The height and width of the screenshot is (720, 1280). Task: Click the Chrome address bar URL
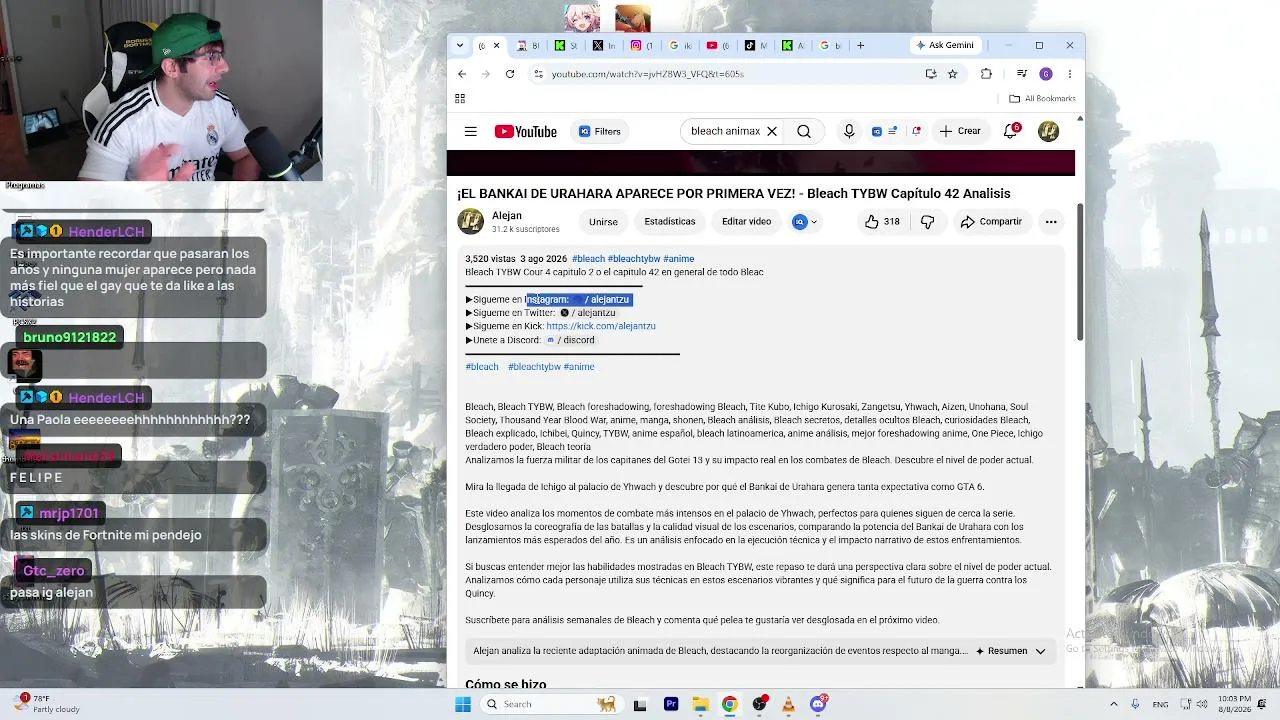point(648,74)
